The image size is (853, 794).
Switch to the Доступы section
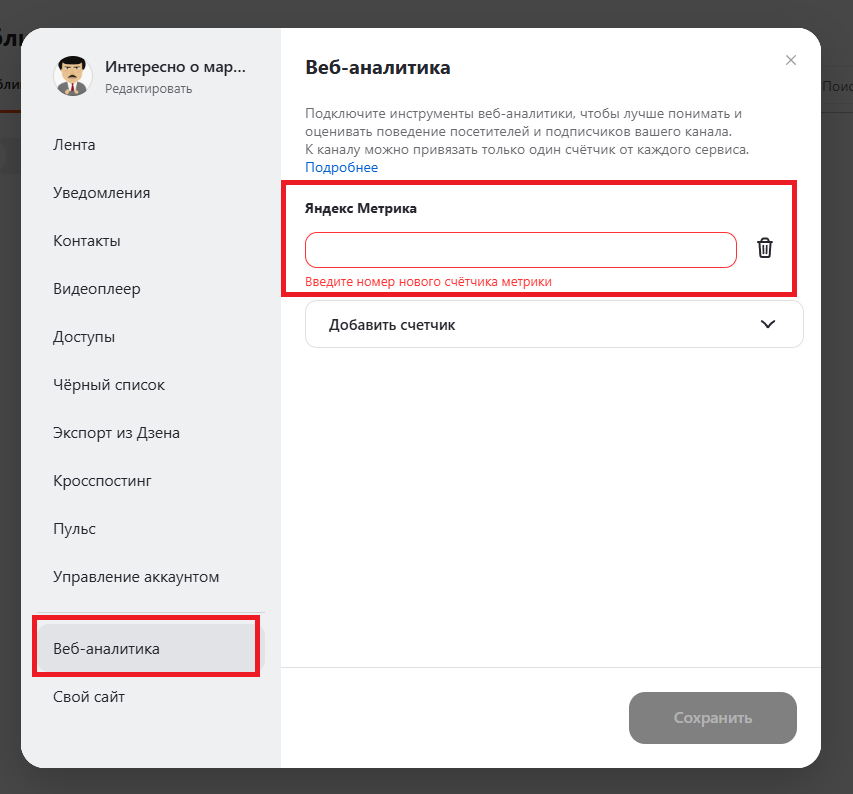[x=84, y=337]
